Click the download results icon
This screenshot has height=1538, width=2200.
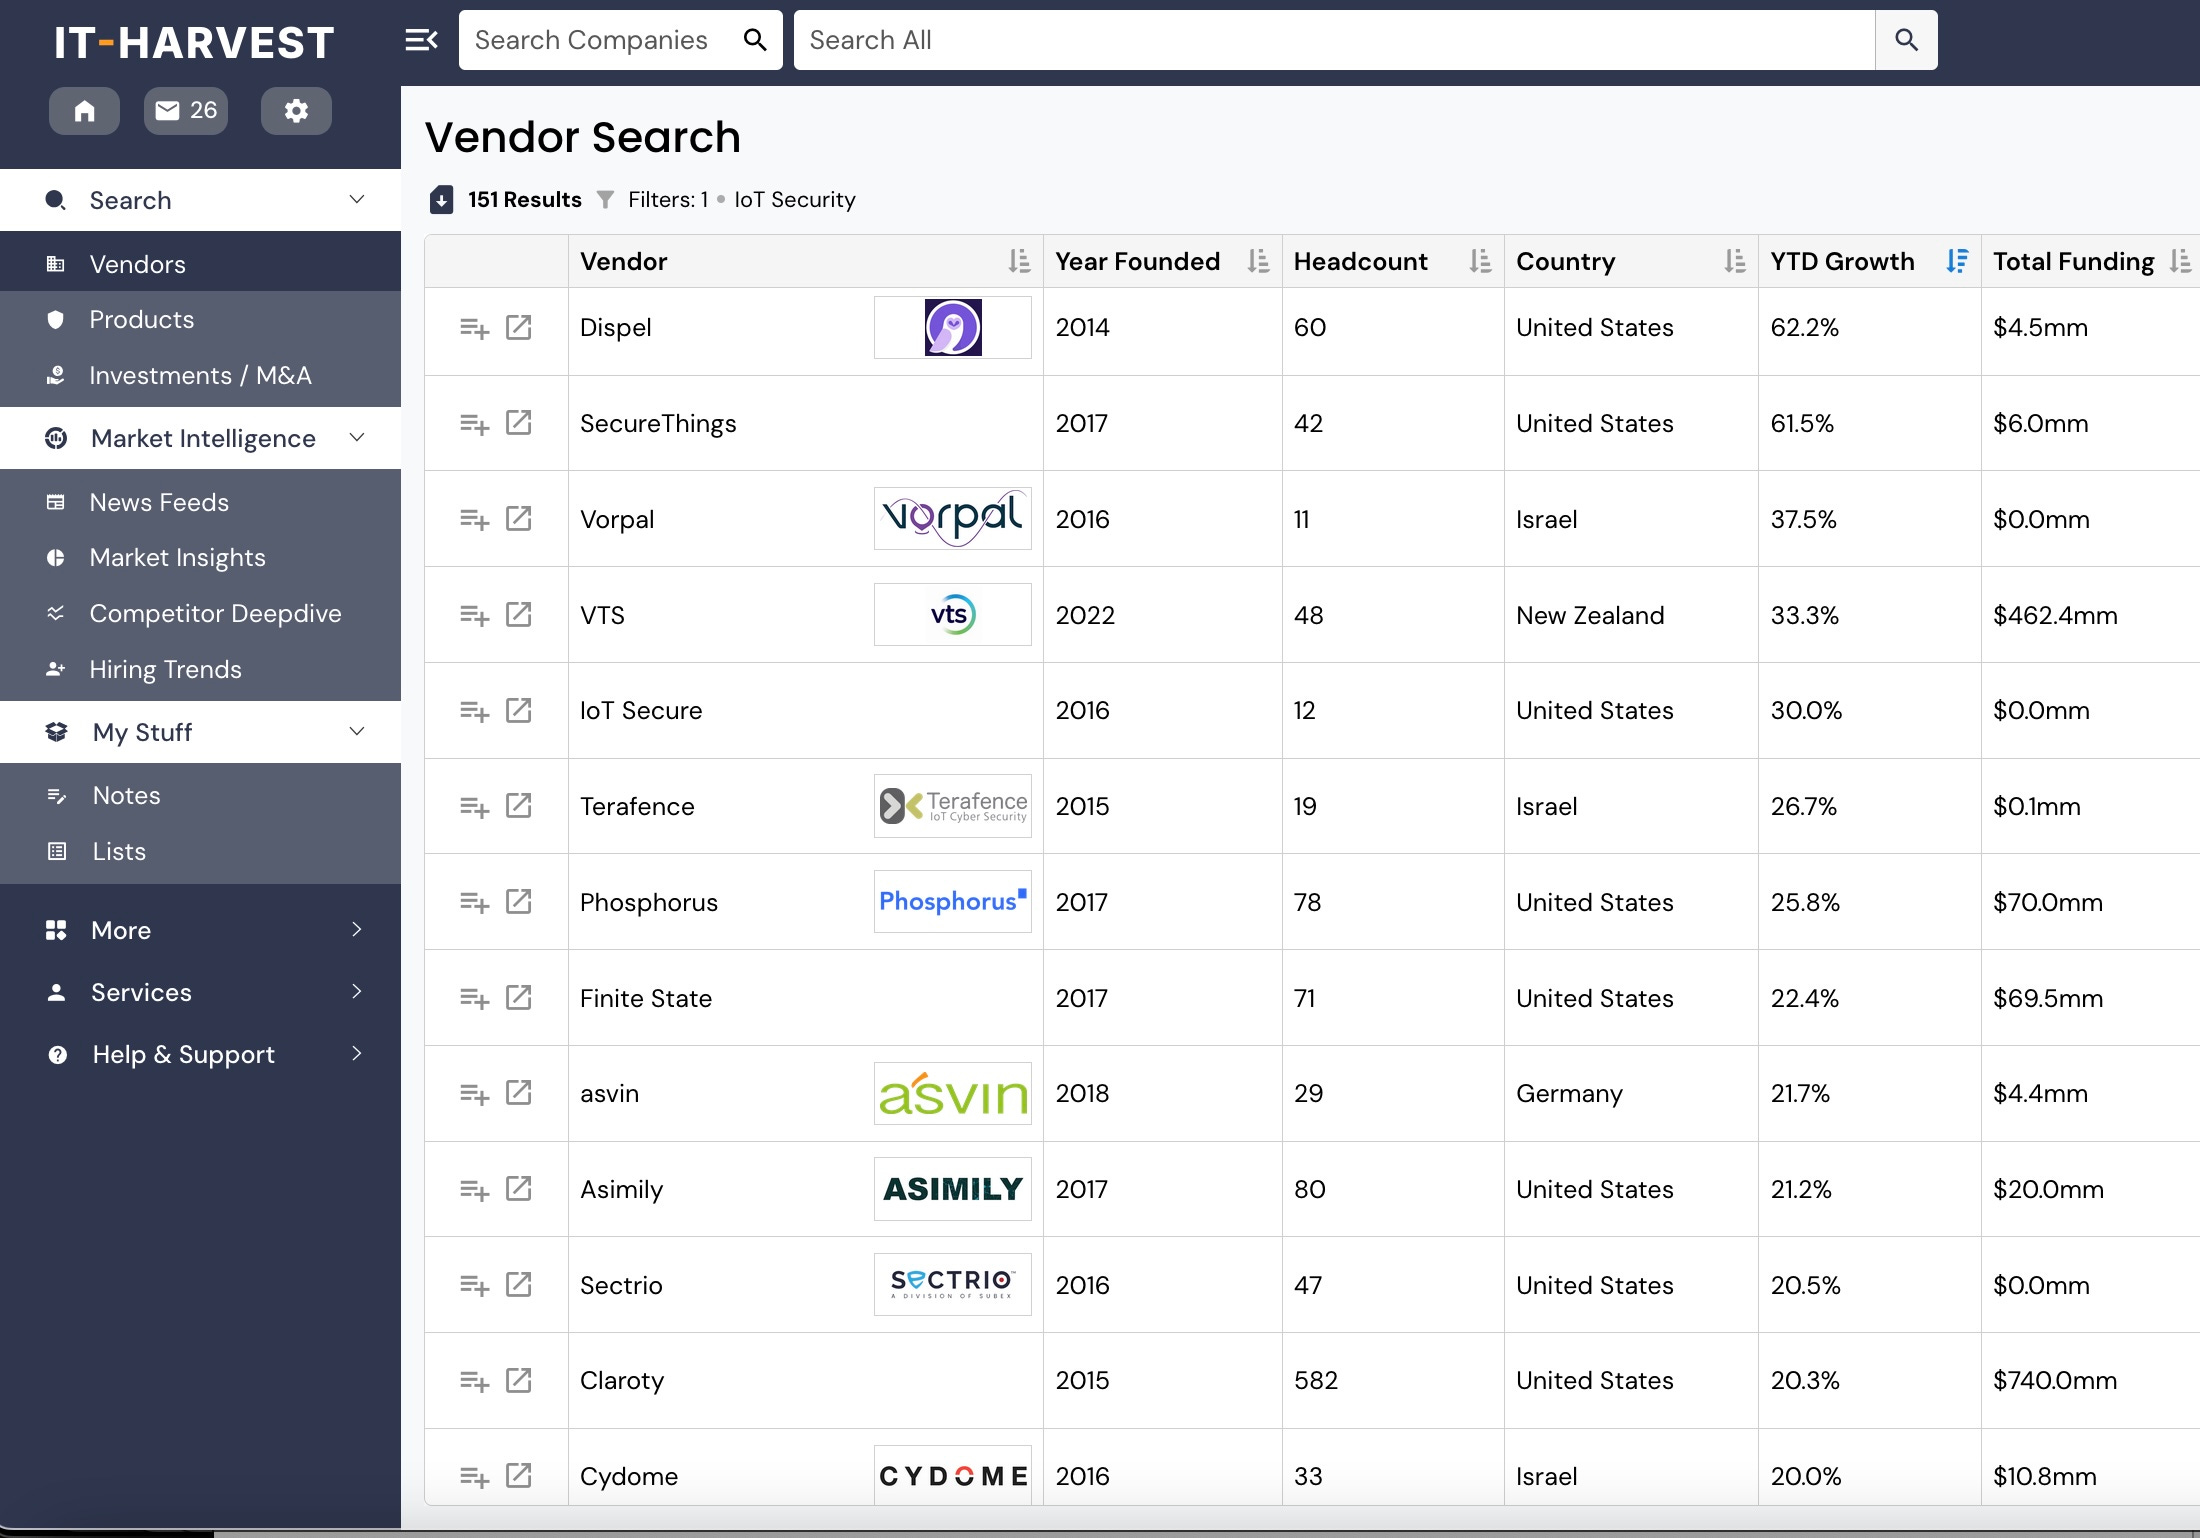tap(441, 200)
